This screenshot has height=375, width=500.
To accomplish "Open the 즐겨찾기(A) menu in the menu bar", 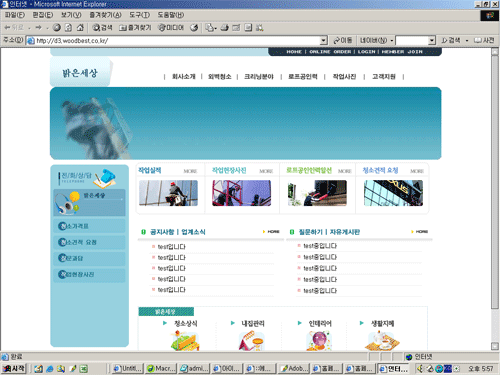I will 105,15.
